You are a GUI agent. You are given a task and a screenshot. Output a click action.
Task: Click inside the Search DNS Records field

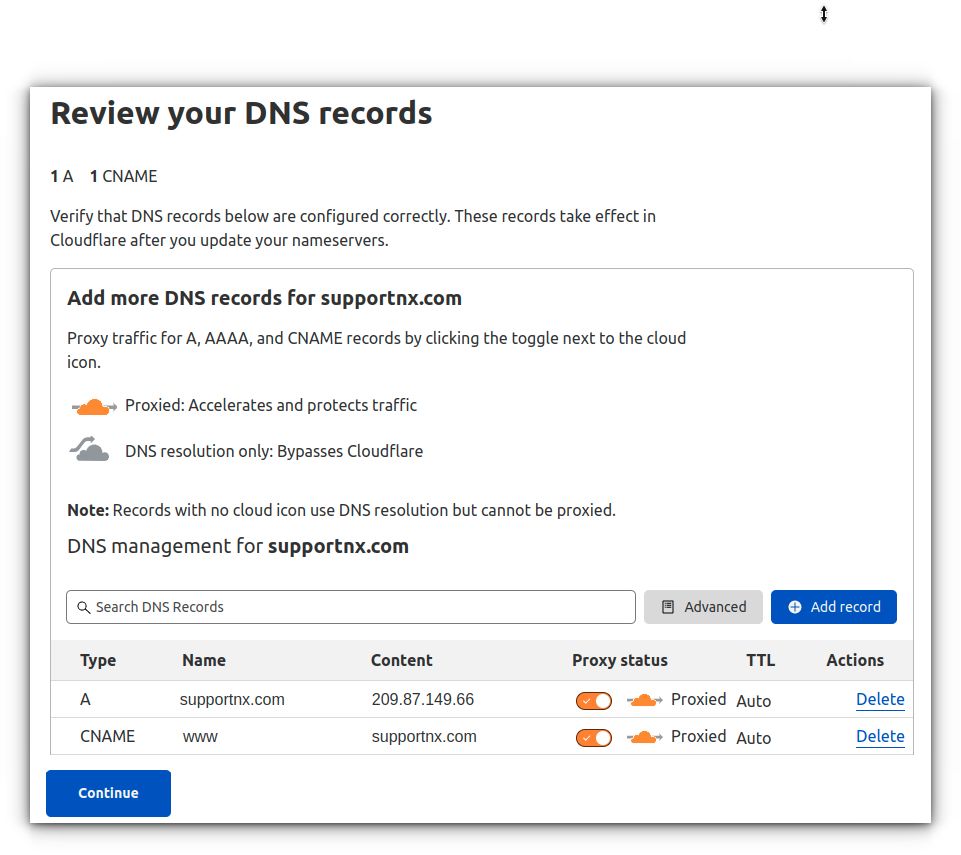pyautogui.click(x=300, y=607)
